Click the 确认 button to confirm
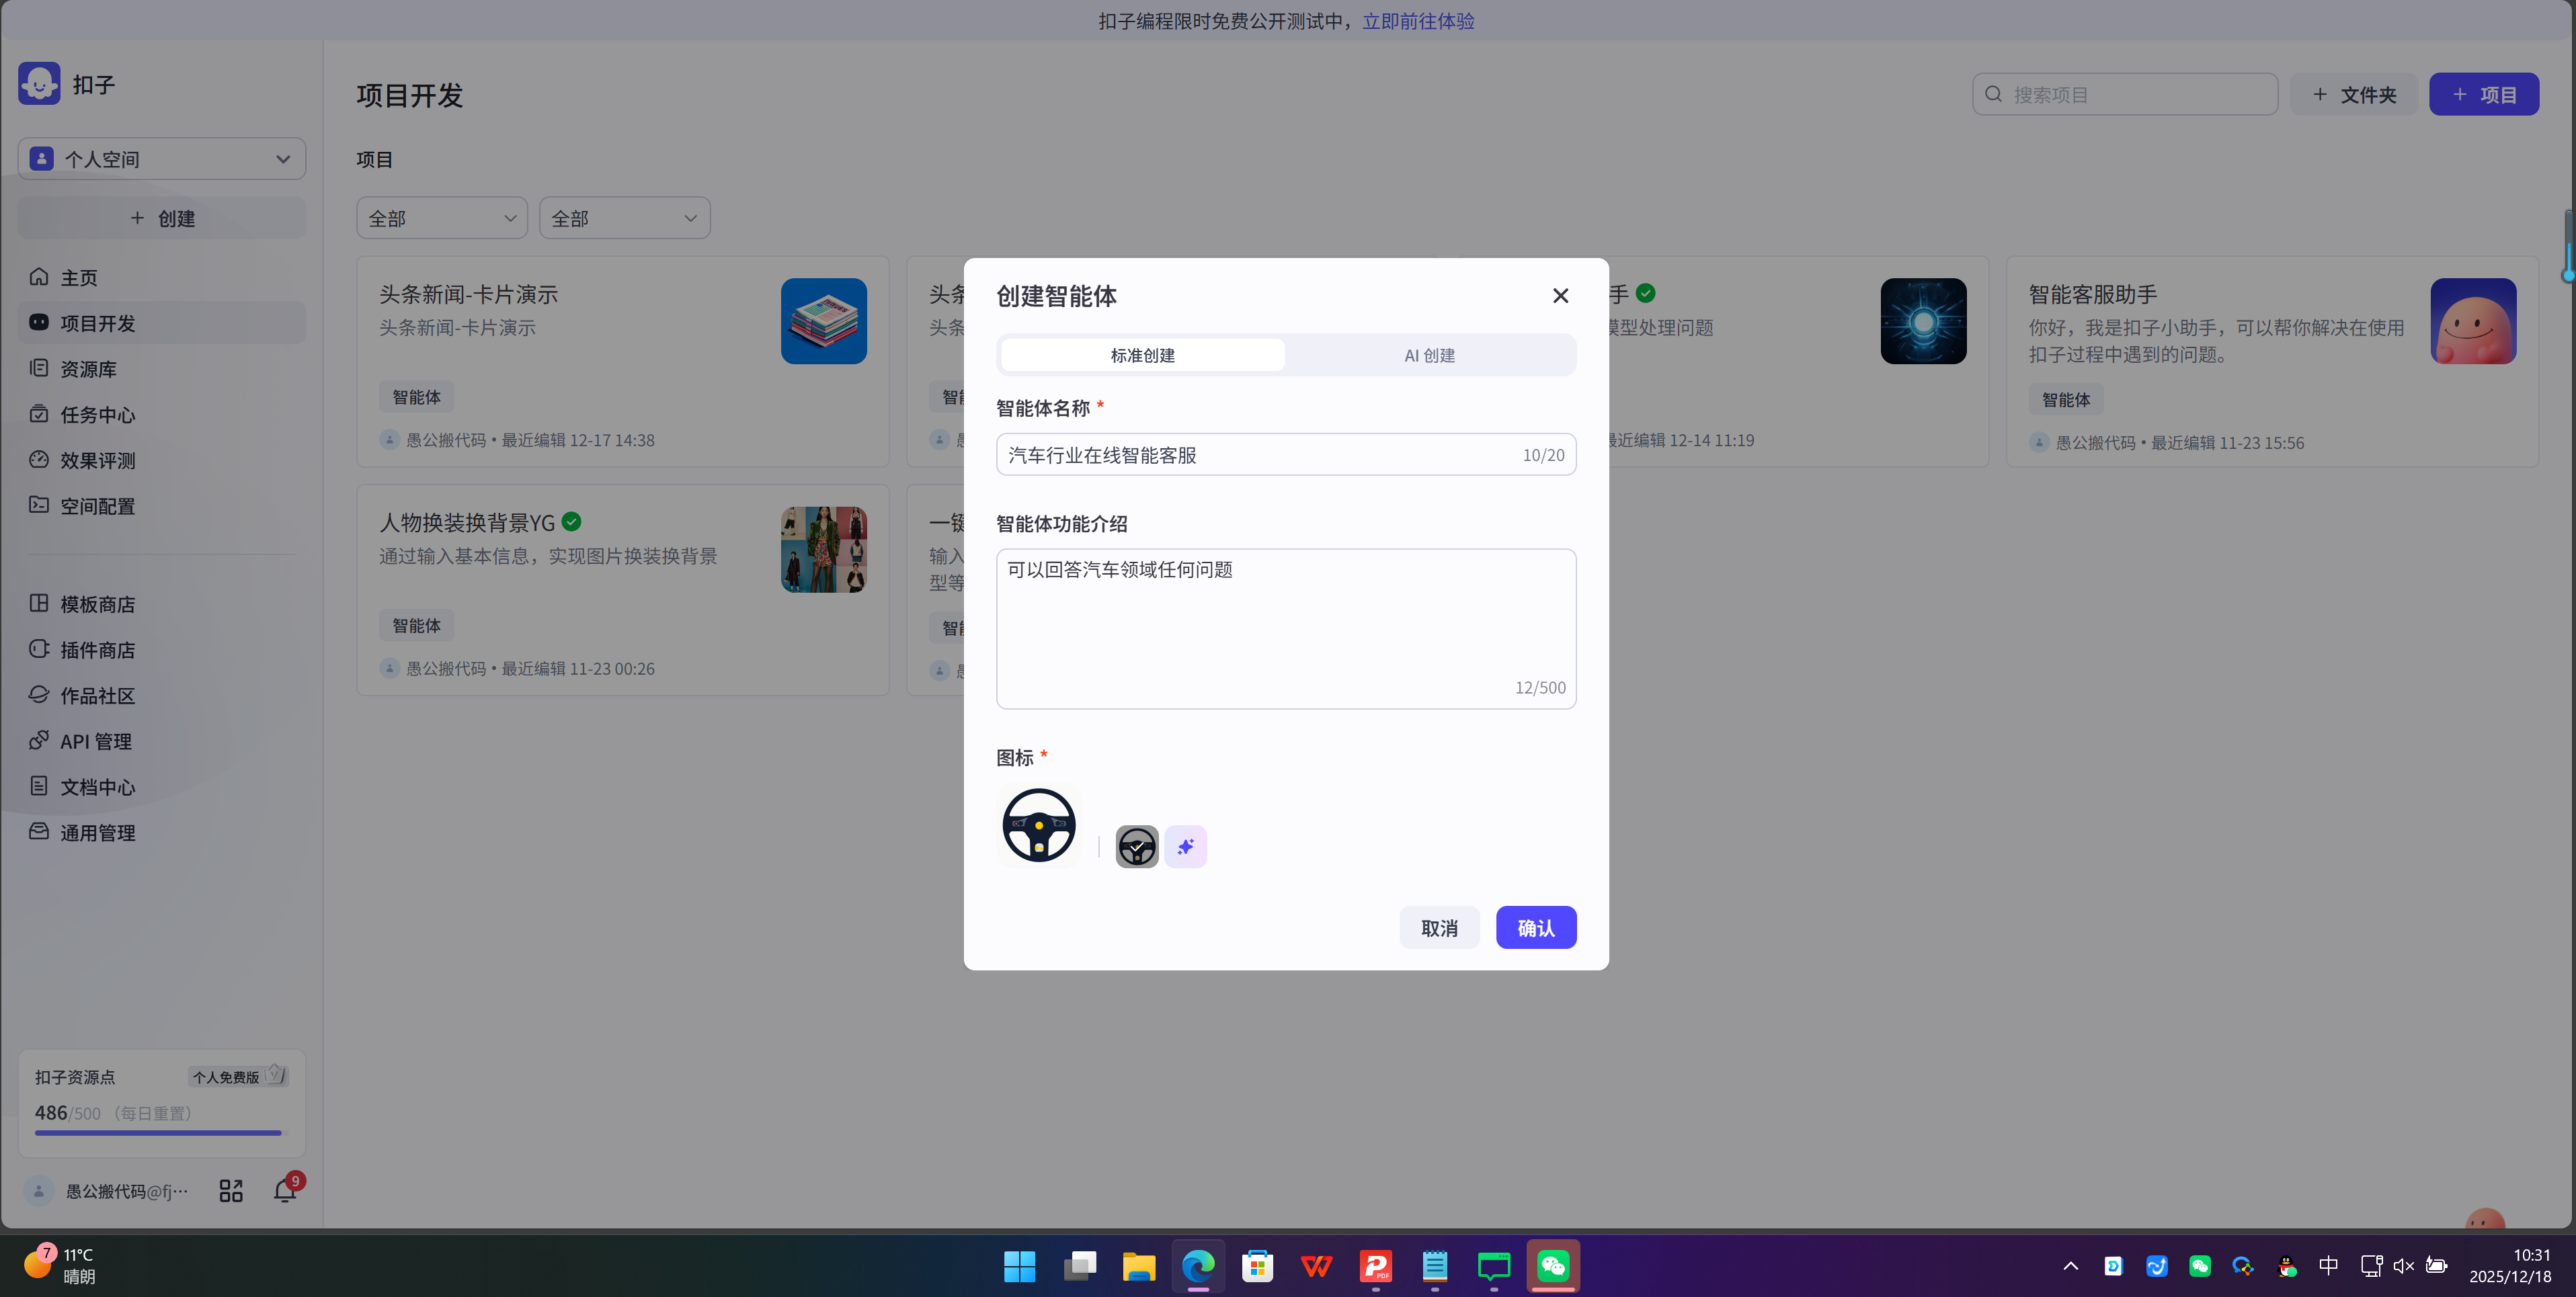Image resolution: width=2576 pixels, height=1297 pixels. coord(1536,927)
